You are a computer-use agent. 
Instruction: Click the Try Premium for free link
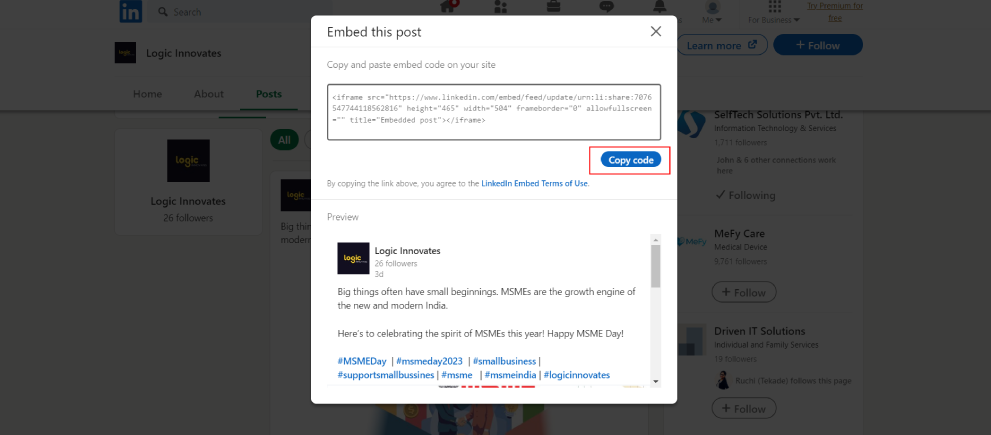tap(835, 12)
